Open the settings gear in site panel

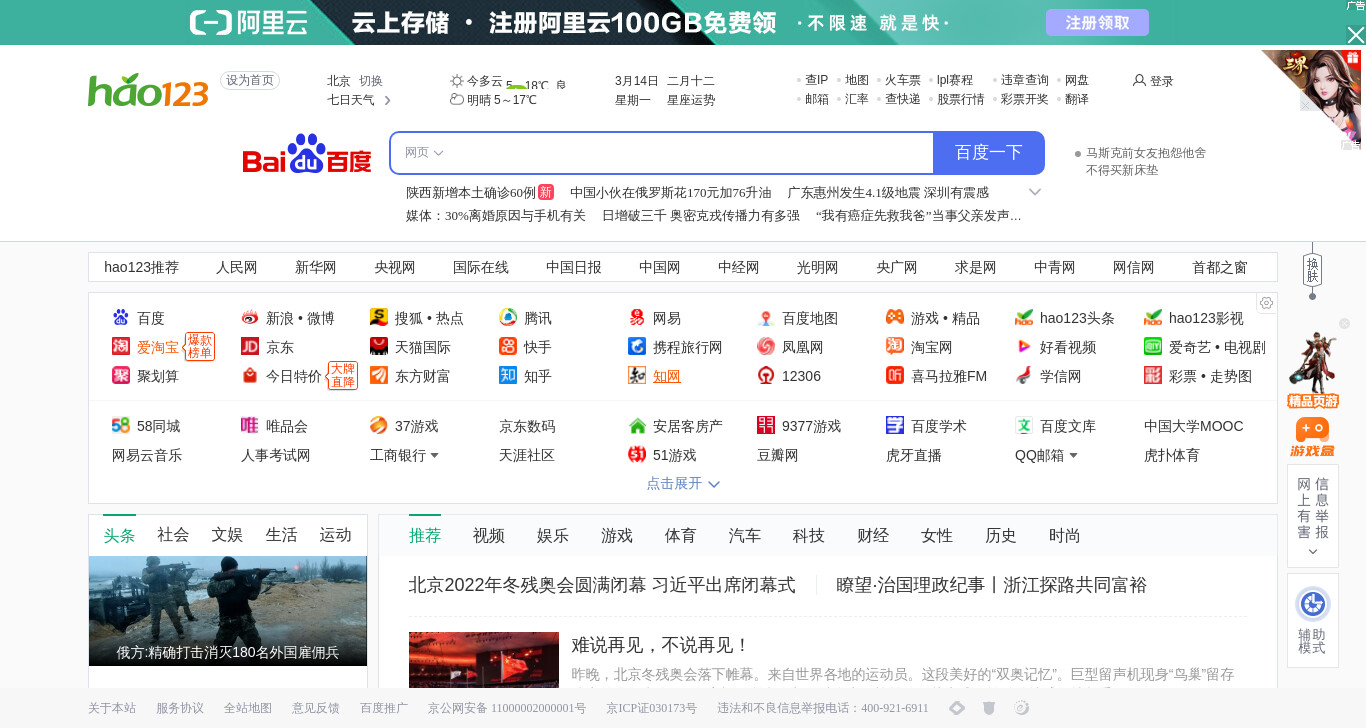click(x=1266, y=303)
